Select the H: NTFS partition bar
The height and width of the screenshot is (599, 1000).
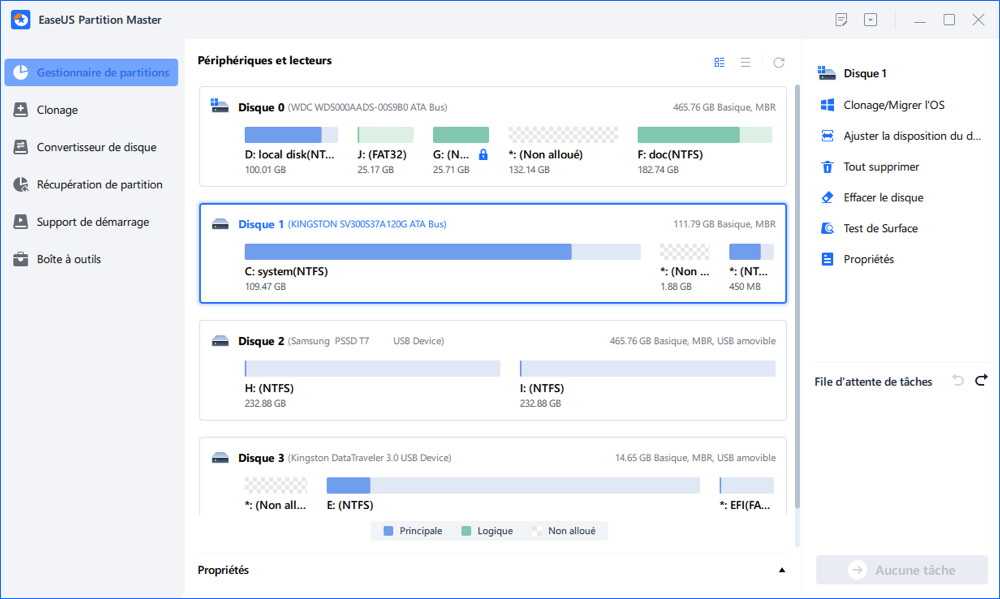tap(372, 368)
